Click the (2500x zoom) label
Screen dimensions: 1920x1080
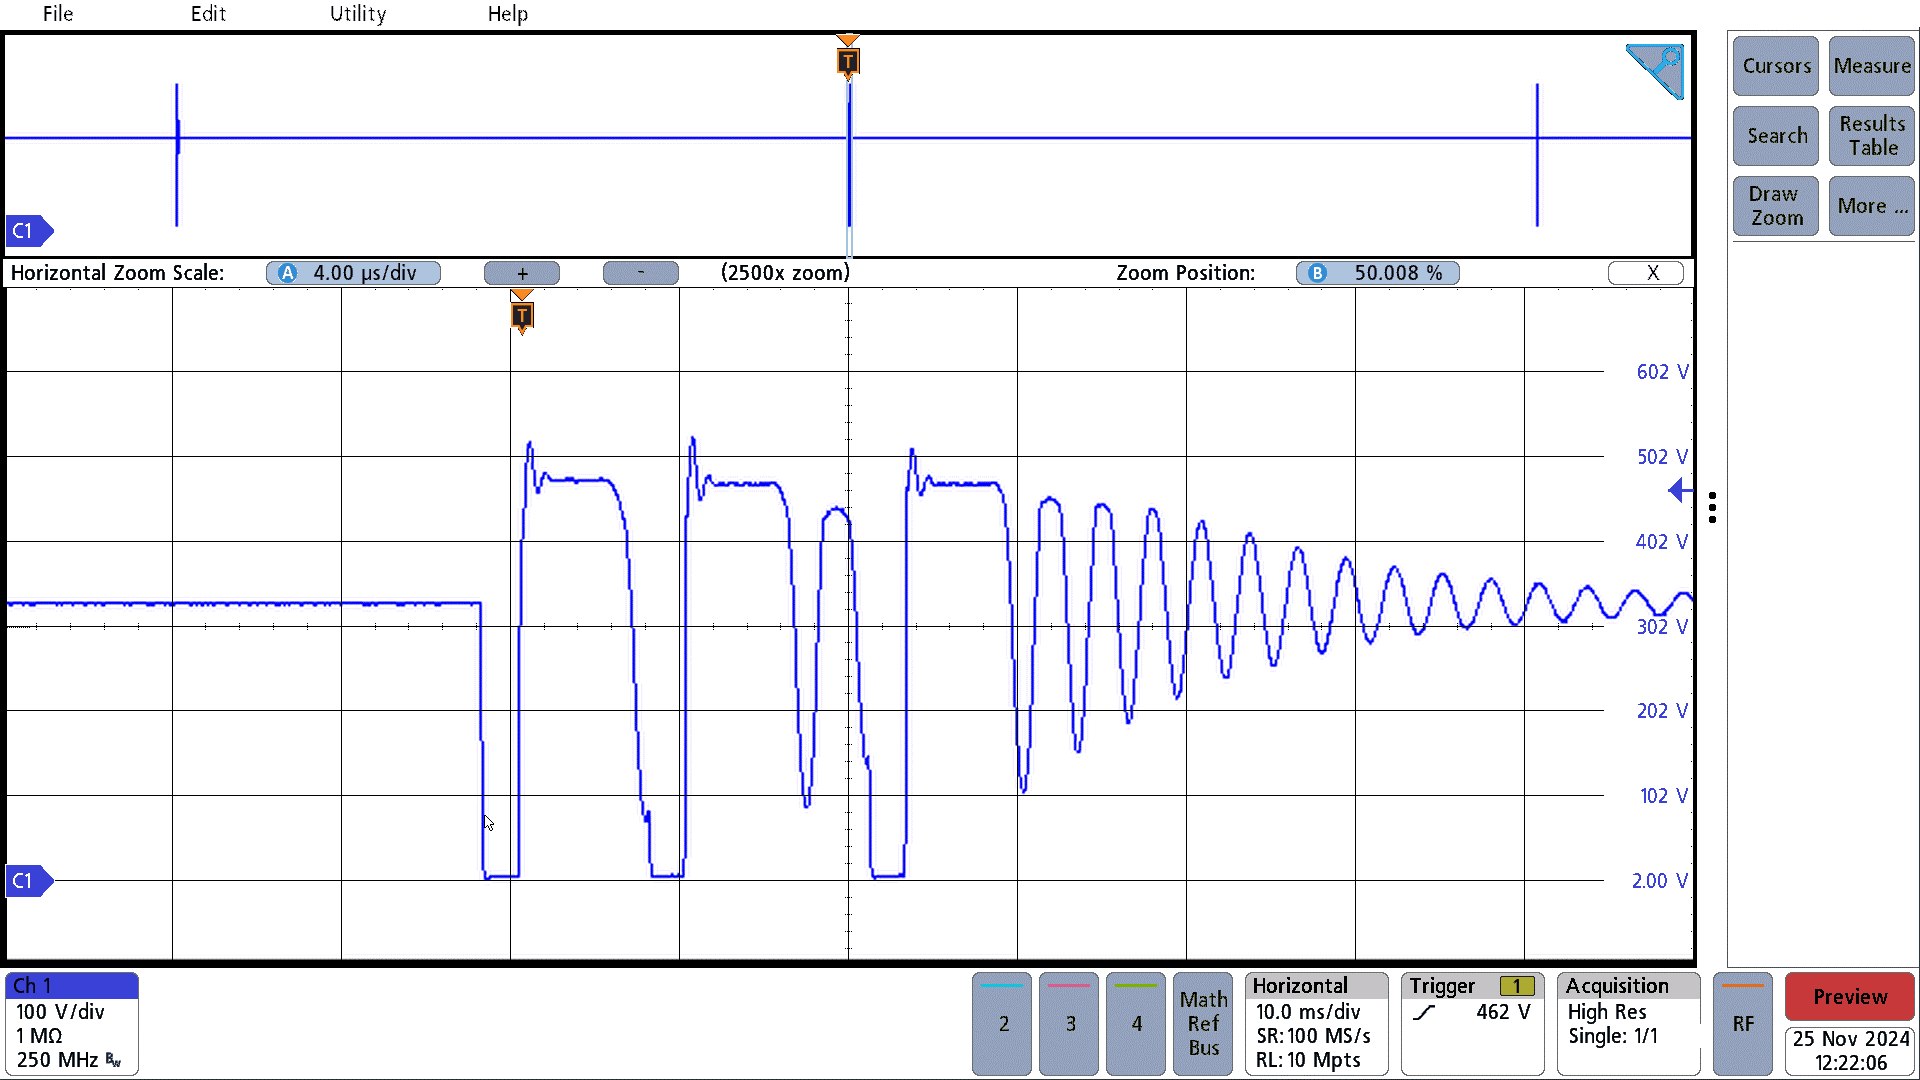[785, 273]
